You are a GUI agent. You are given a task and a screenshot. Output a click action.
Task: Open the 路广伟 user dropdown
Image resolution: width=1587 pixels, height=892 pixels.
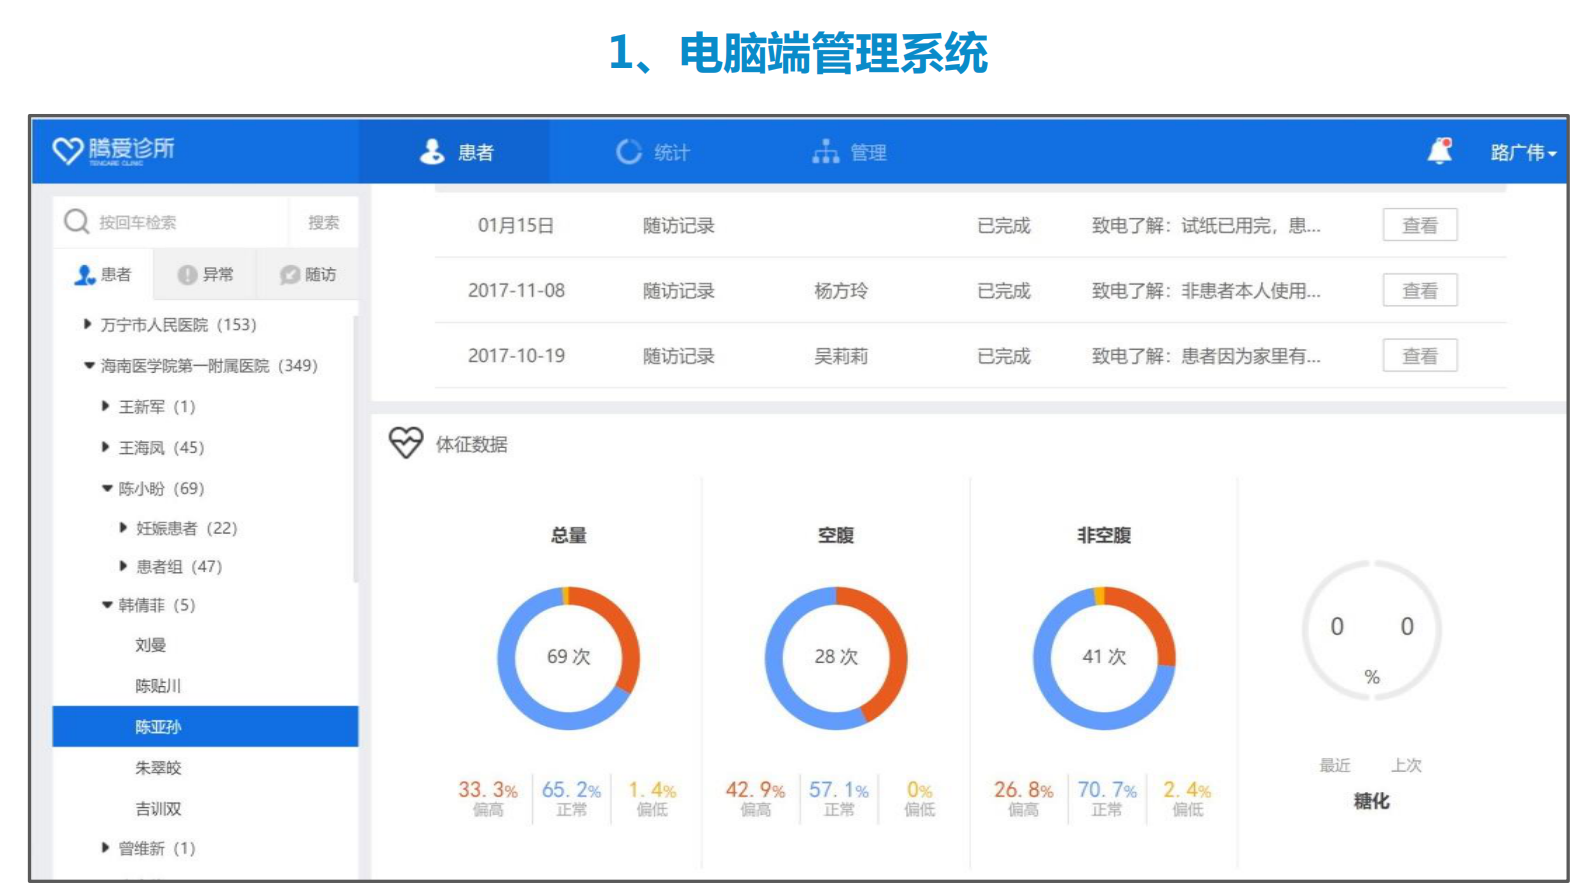[1523, 153]
